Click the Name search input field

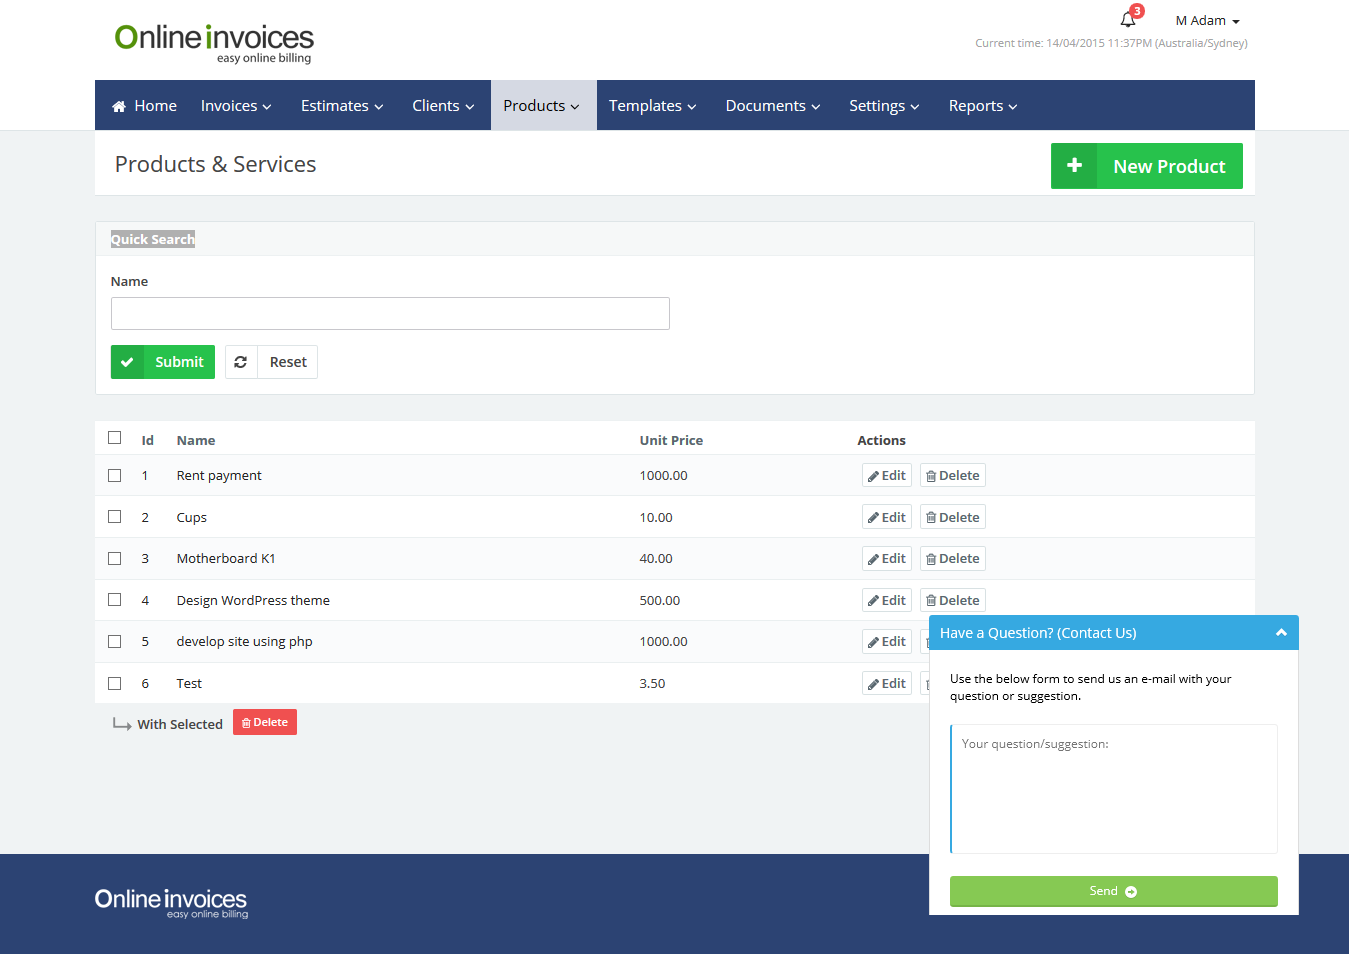tap(390, 313)
